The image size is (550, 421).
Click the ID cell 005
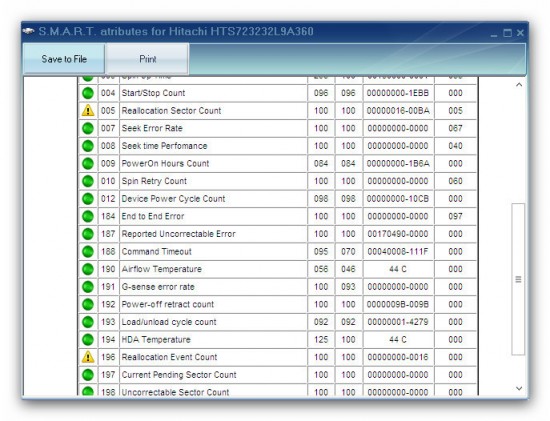pyautogui.click(x=108, y=111)
